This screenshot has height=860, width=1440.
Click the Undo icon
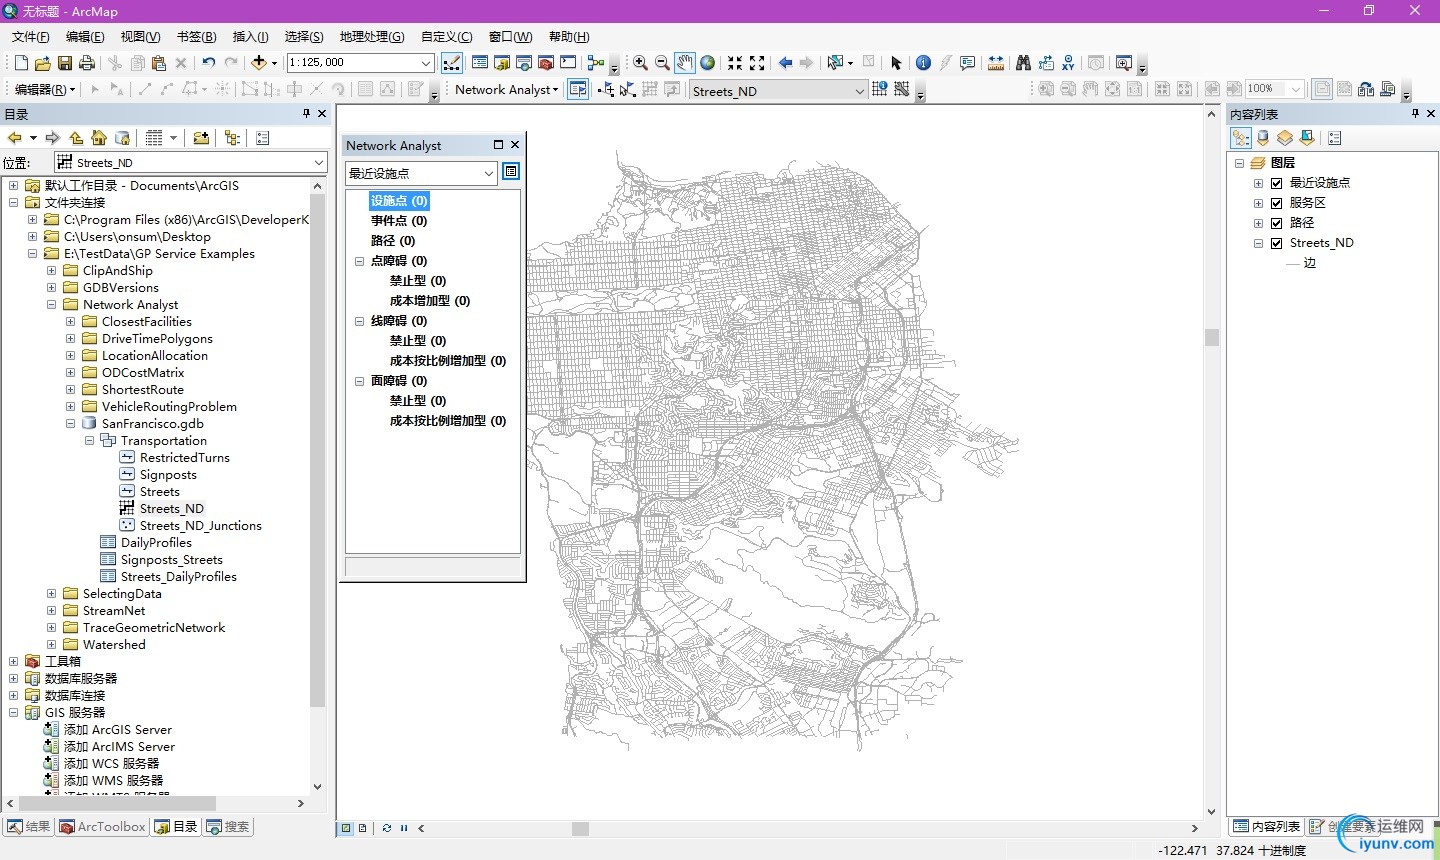208,63
